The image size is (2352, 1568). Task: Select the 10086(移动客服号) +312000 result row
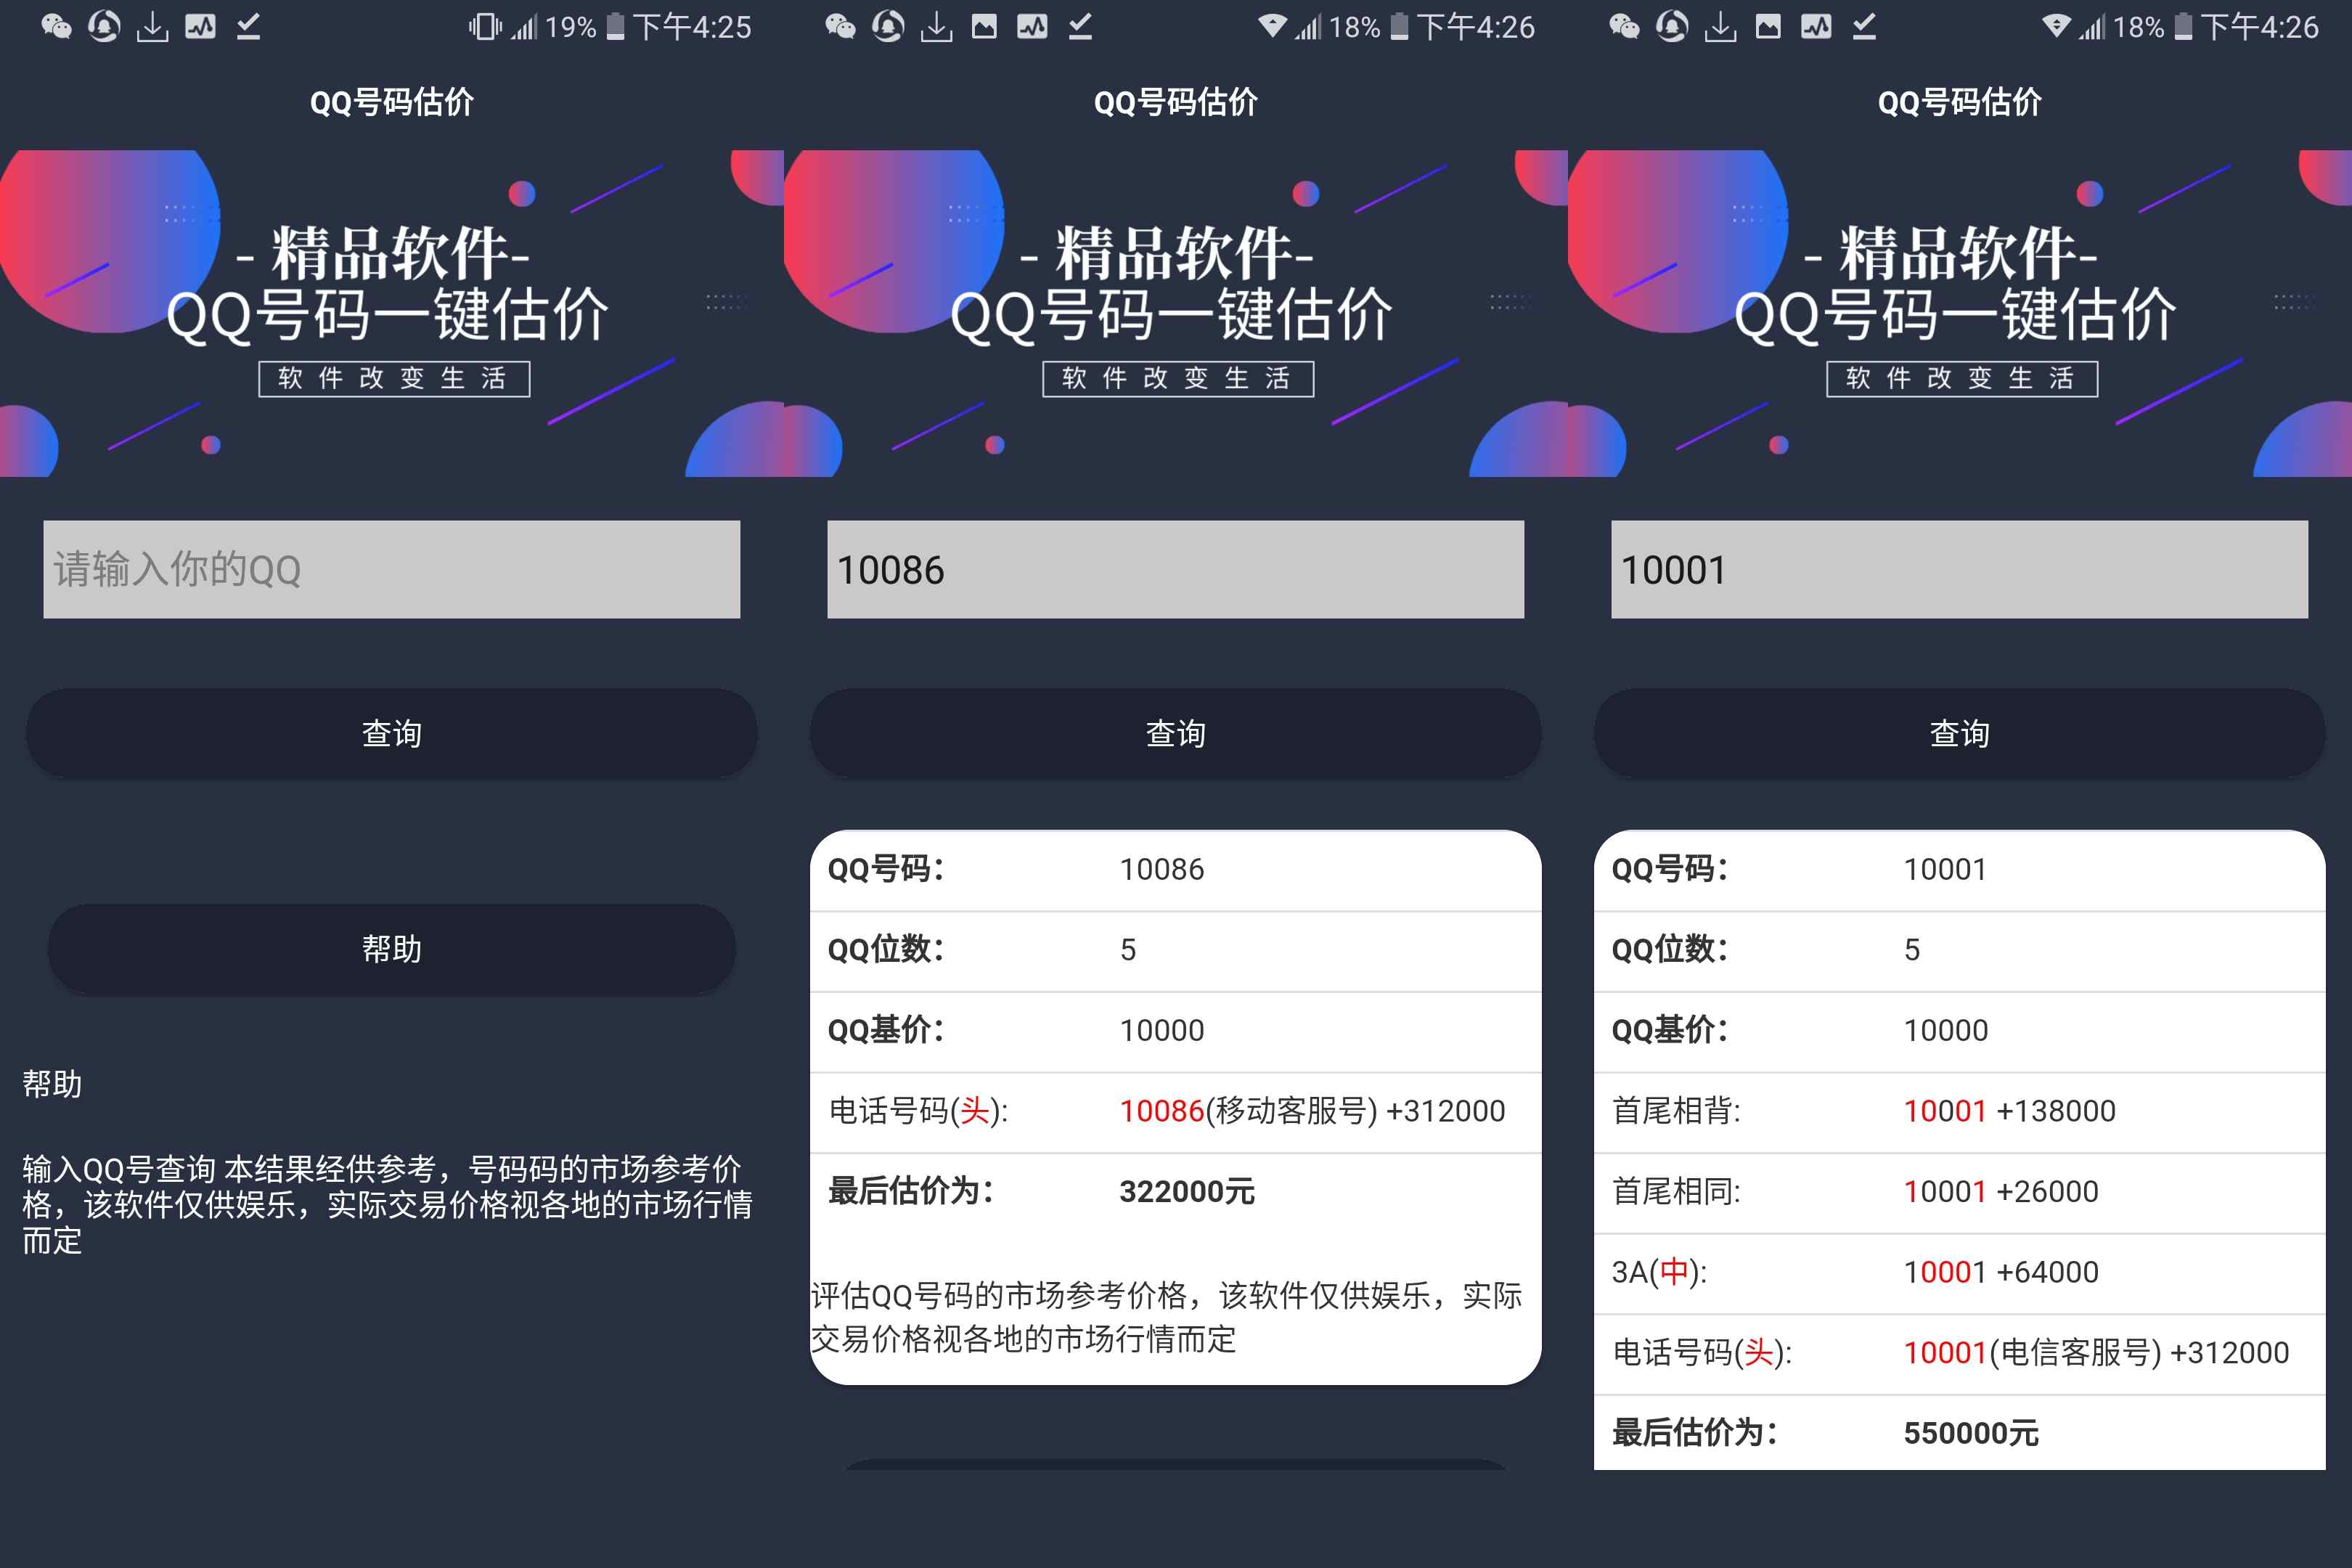pyautogui.click(x=1175, y=1111)
